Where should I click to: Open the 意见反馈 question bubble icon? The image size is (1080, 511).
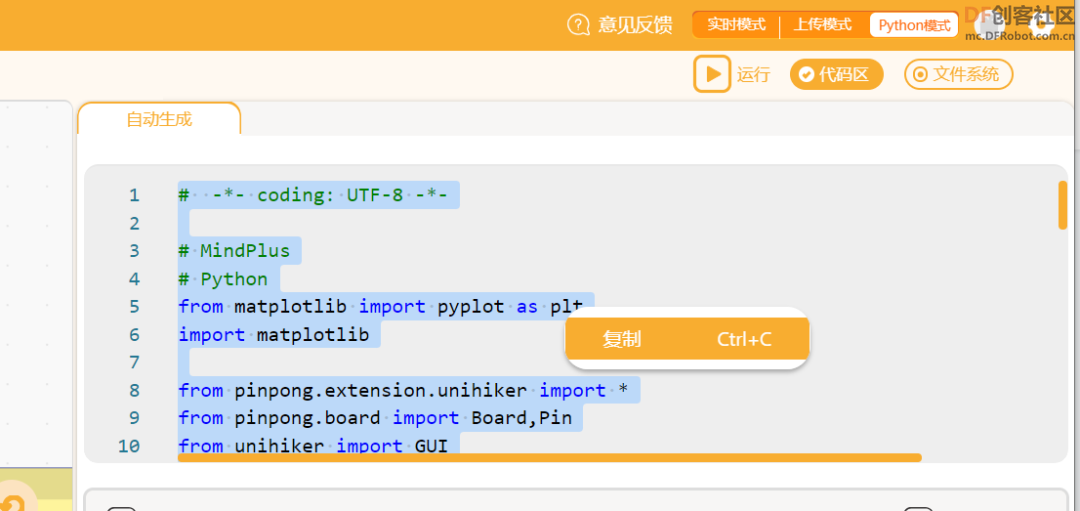579,25
